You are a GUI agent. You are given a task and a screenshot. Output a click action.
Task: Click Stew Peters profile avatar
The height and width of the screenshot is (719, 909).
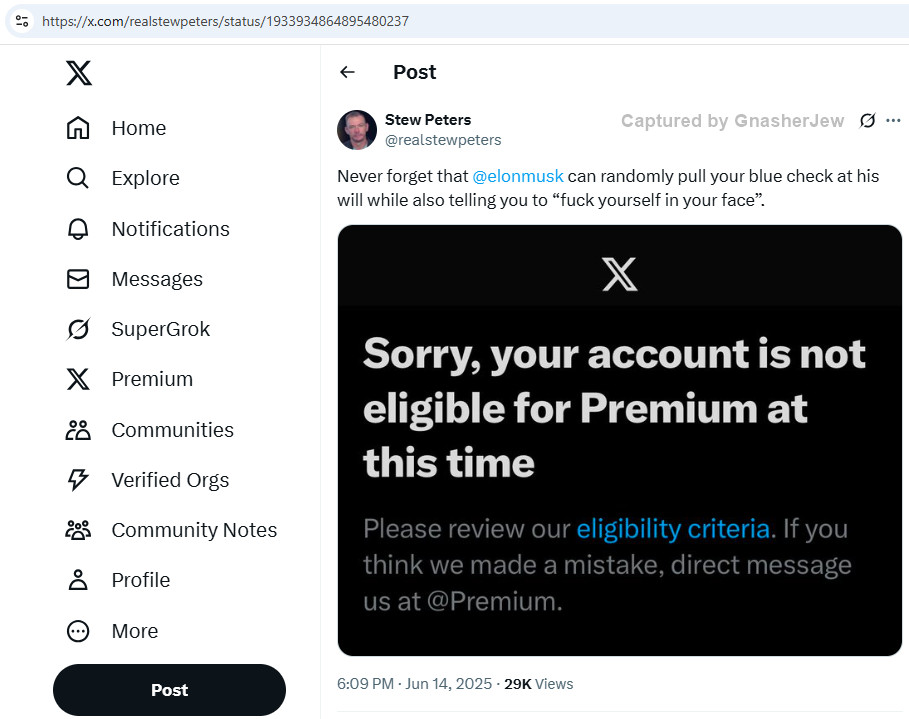pos(357,130)
